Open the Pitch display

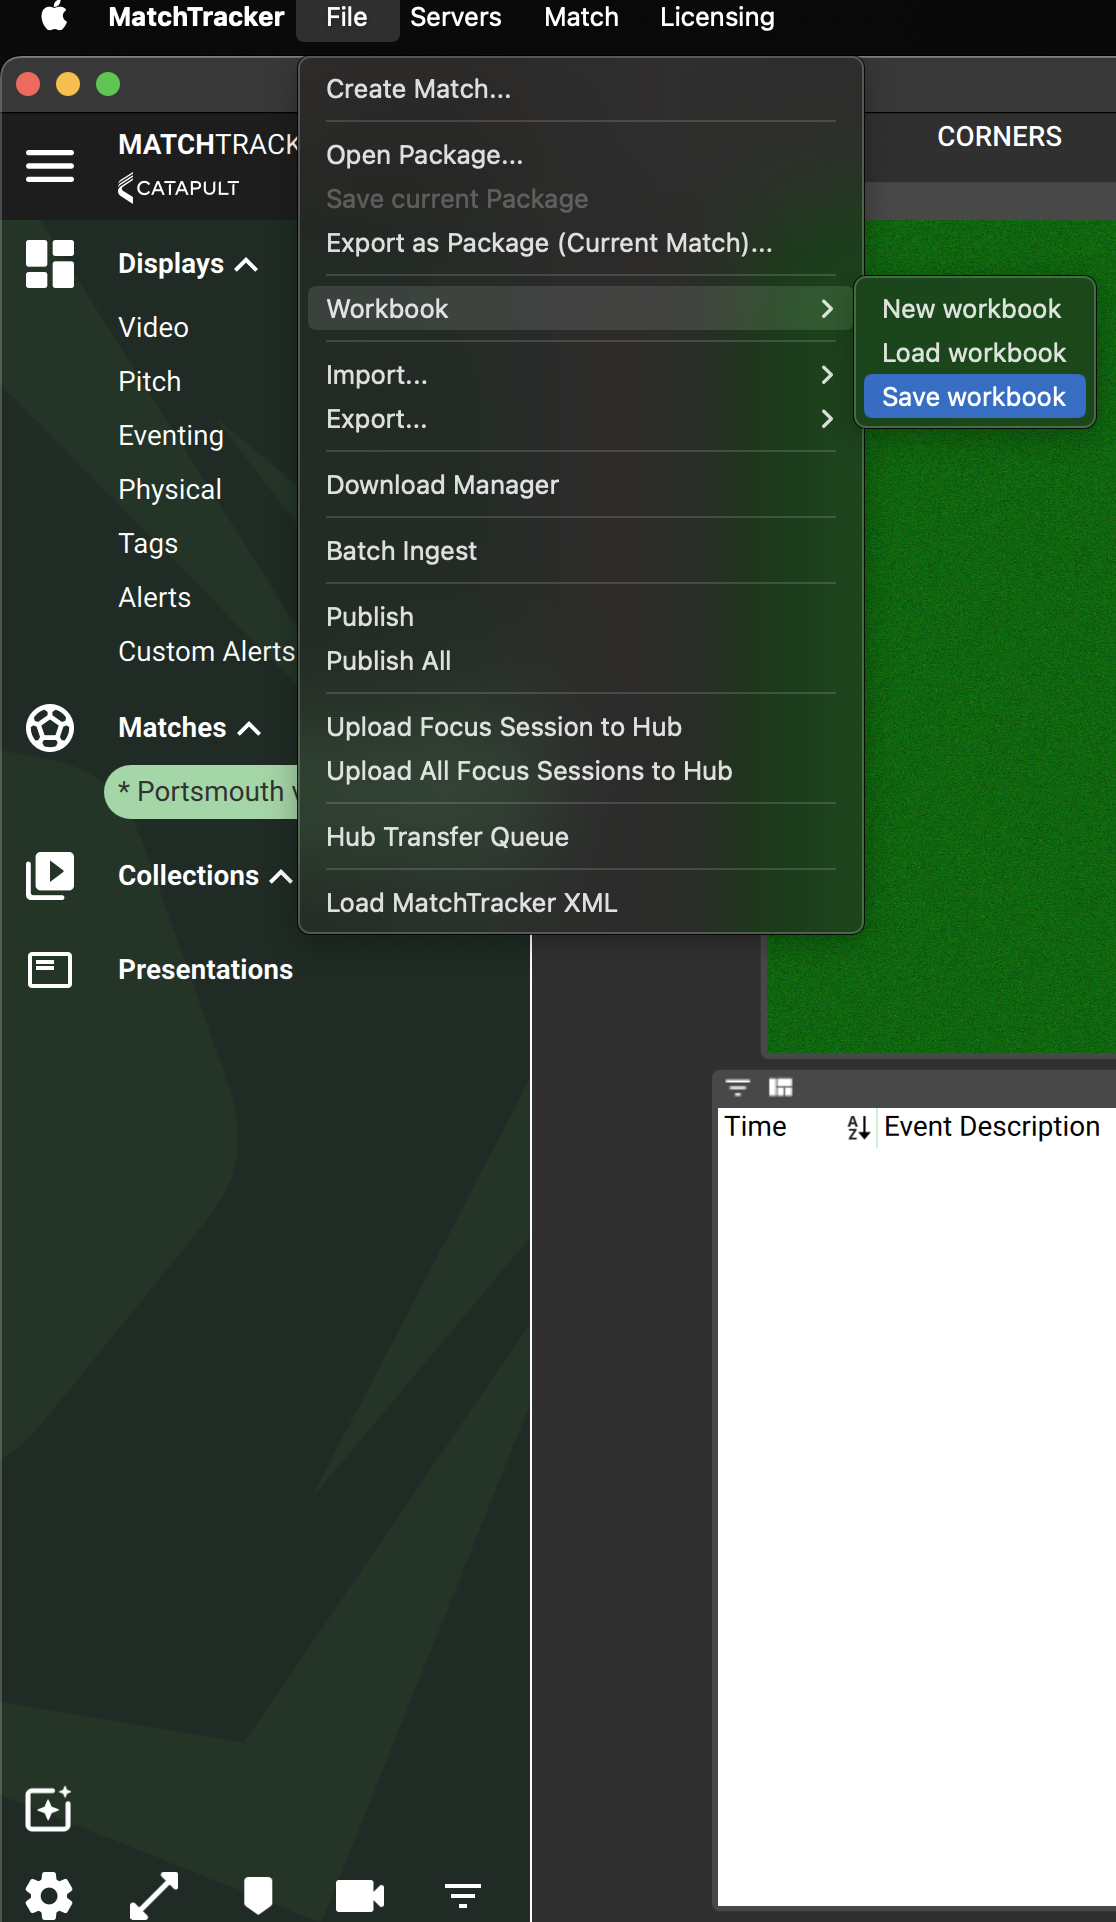pyautogui.click(x=149, y=382)
